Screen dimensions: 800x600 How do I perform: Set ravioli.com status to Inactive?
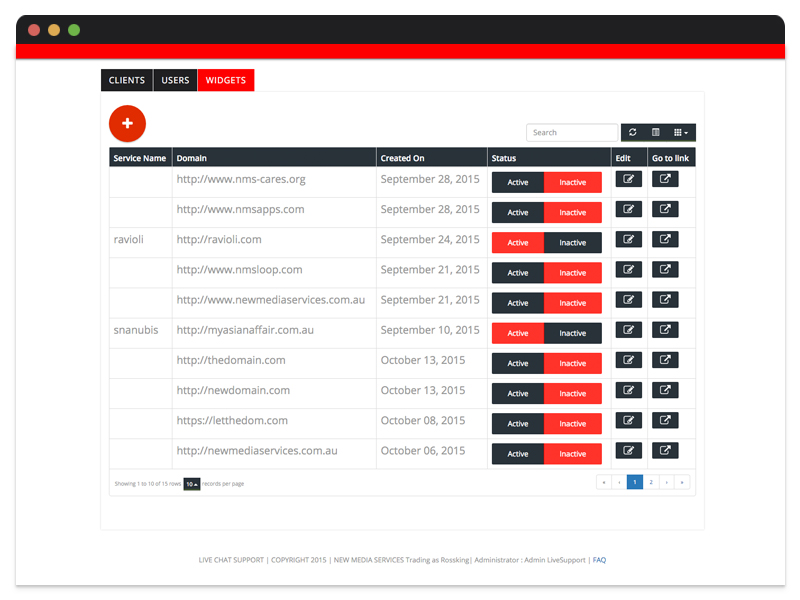tap(573, 243)
